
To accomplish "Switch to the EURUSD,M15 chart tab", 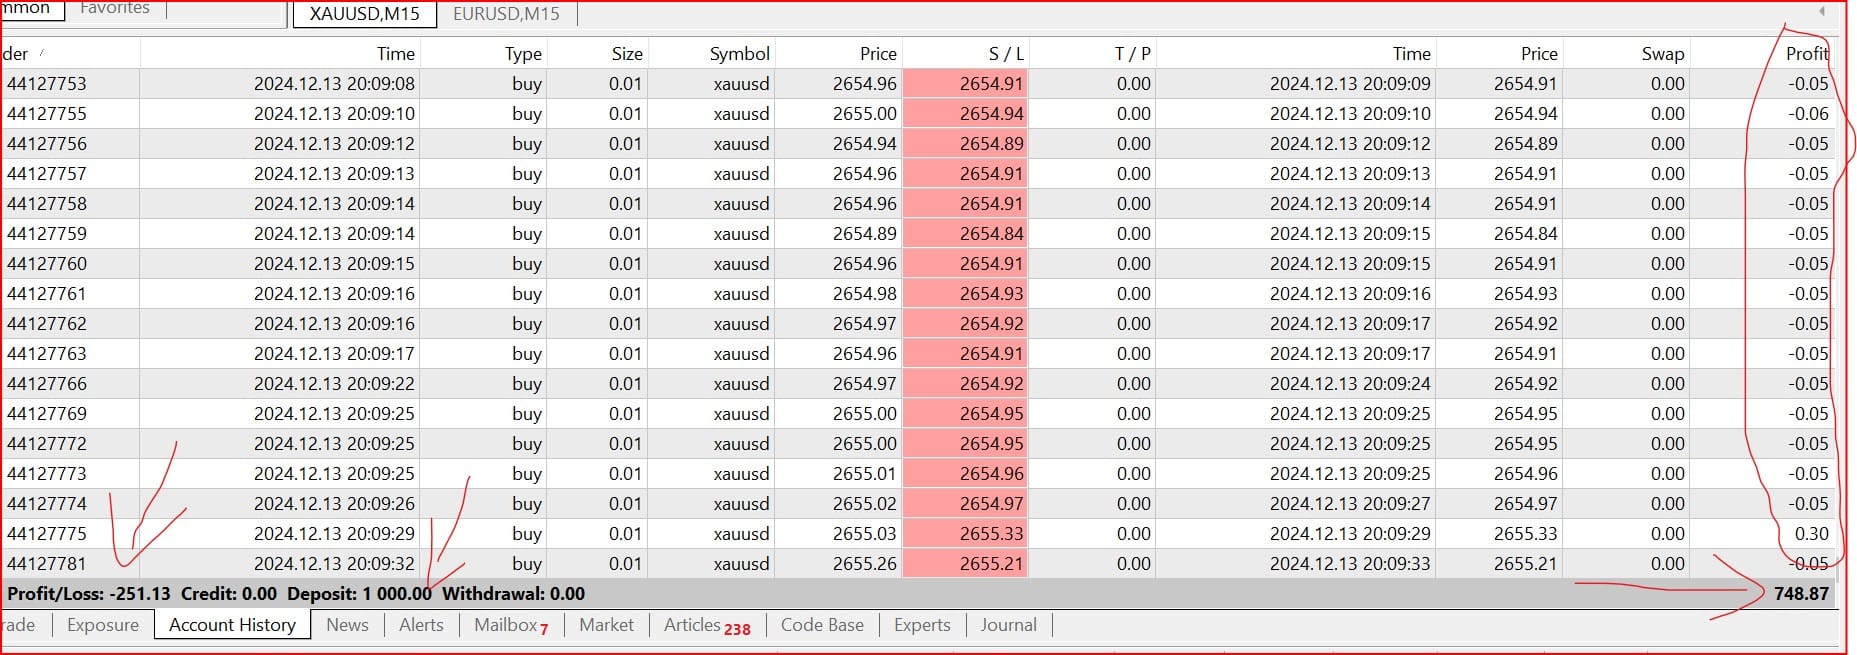I will (506, 14).
